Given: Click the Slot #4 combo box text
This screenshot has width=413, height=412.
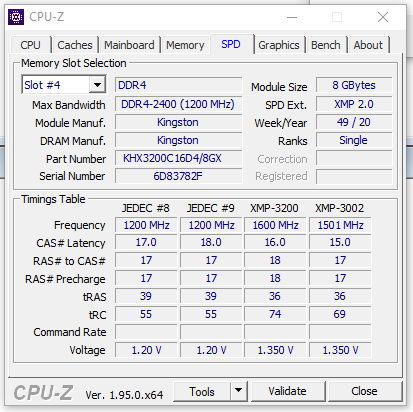Looking at the screenshot, I should [55, 85].
